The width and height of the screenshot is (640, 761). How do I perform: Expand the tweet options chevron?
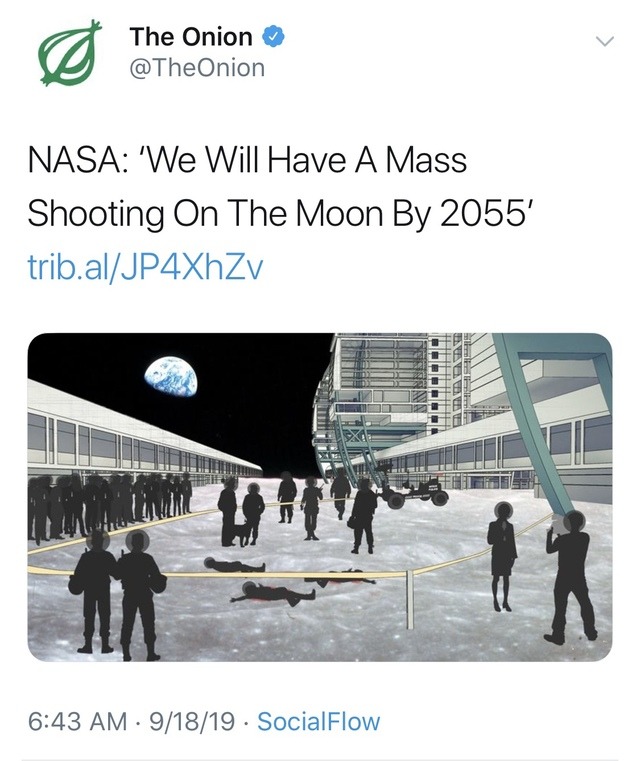click(605, 41)
